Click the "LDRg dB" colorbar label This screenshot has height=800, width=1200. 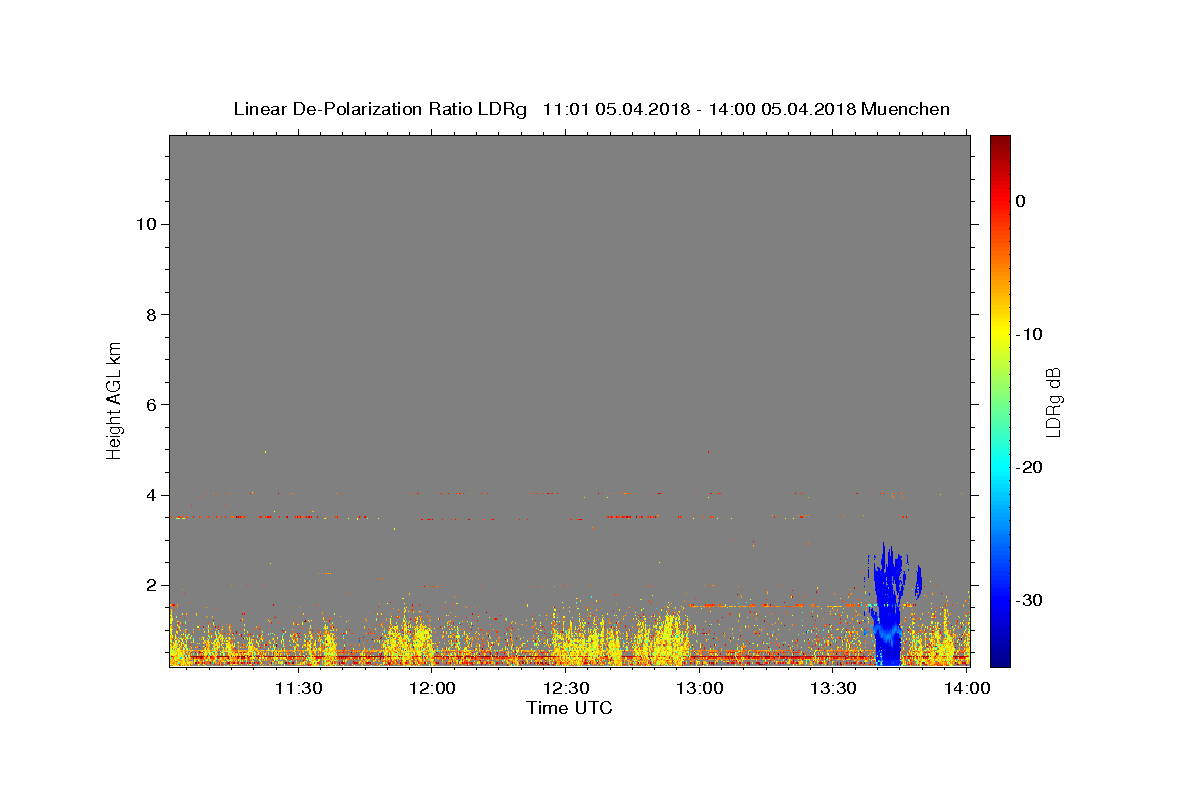tap(1053, 401)
